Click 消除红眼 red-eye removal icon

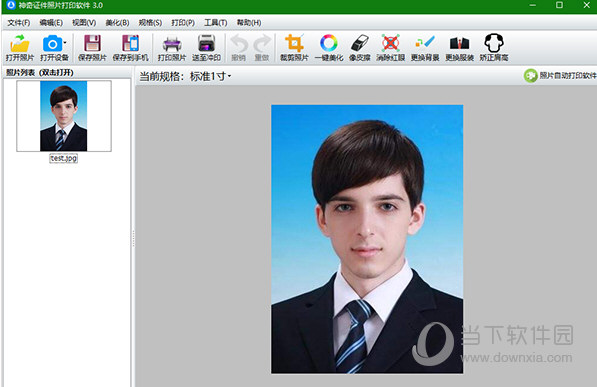[391, 43]
